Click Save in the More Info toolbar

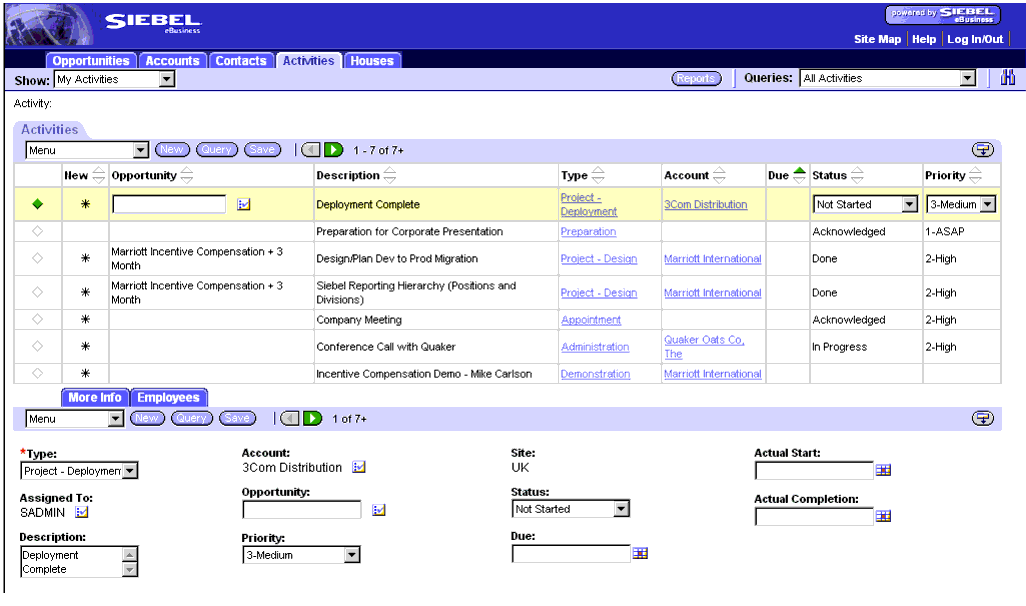pyautogui.click(x=237, y=418)
